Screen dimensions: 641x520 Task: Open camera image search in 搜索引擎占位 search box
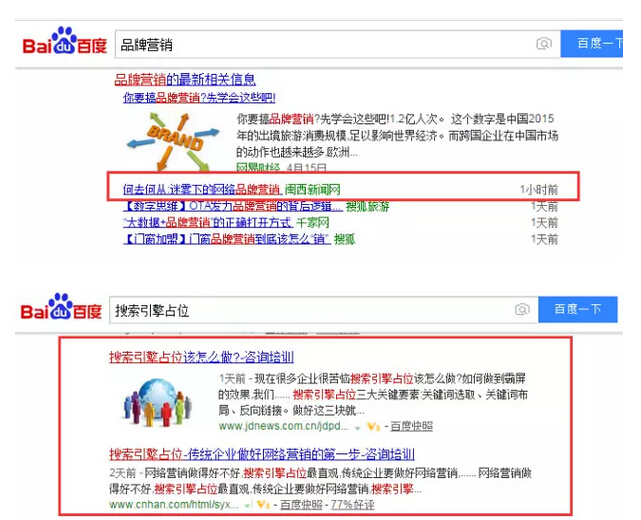pyautogui.click(x=522, y=309)
